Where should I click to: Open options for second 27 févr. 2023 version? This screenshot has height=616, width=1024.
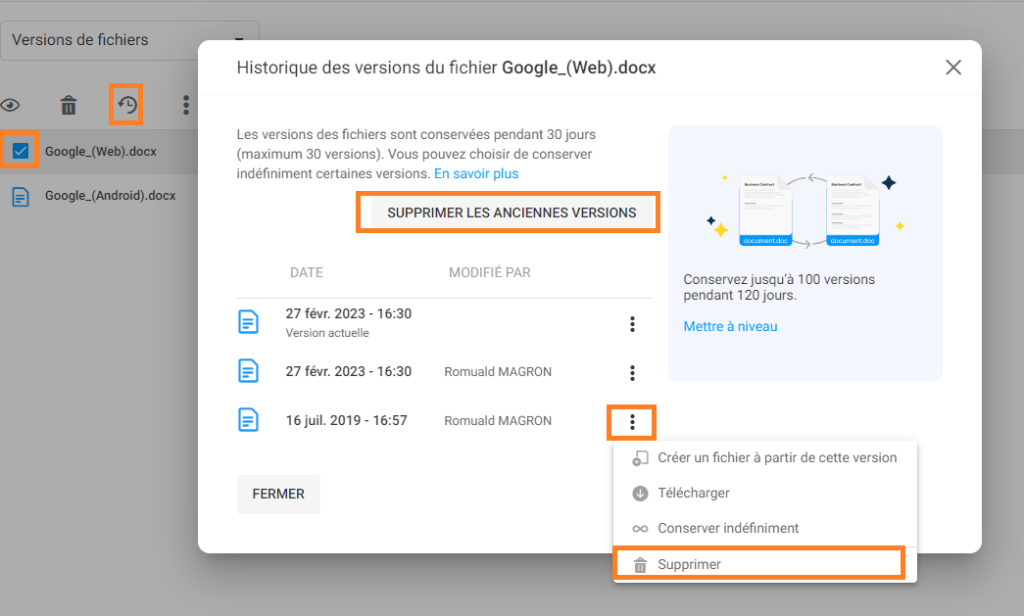[632, 372]
